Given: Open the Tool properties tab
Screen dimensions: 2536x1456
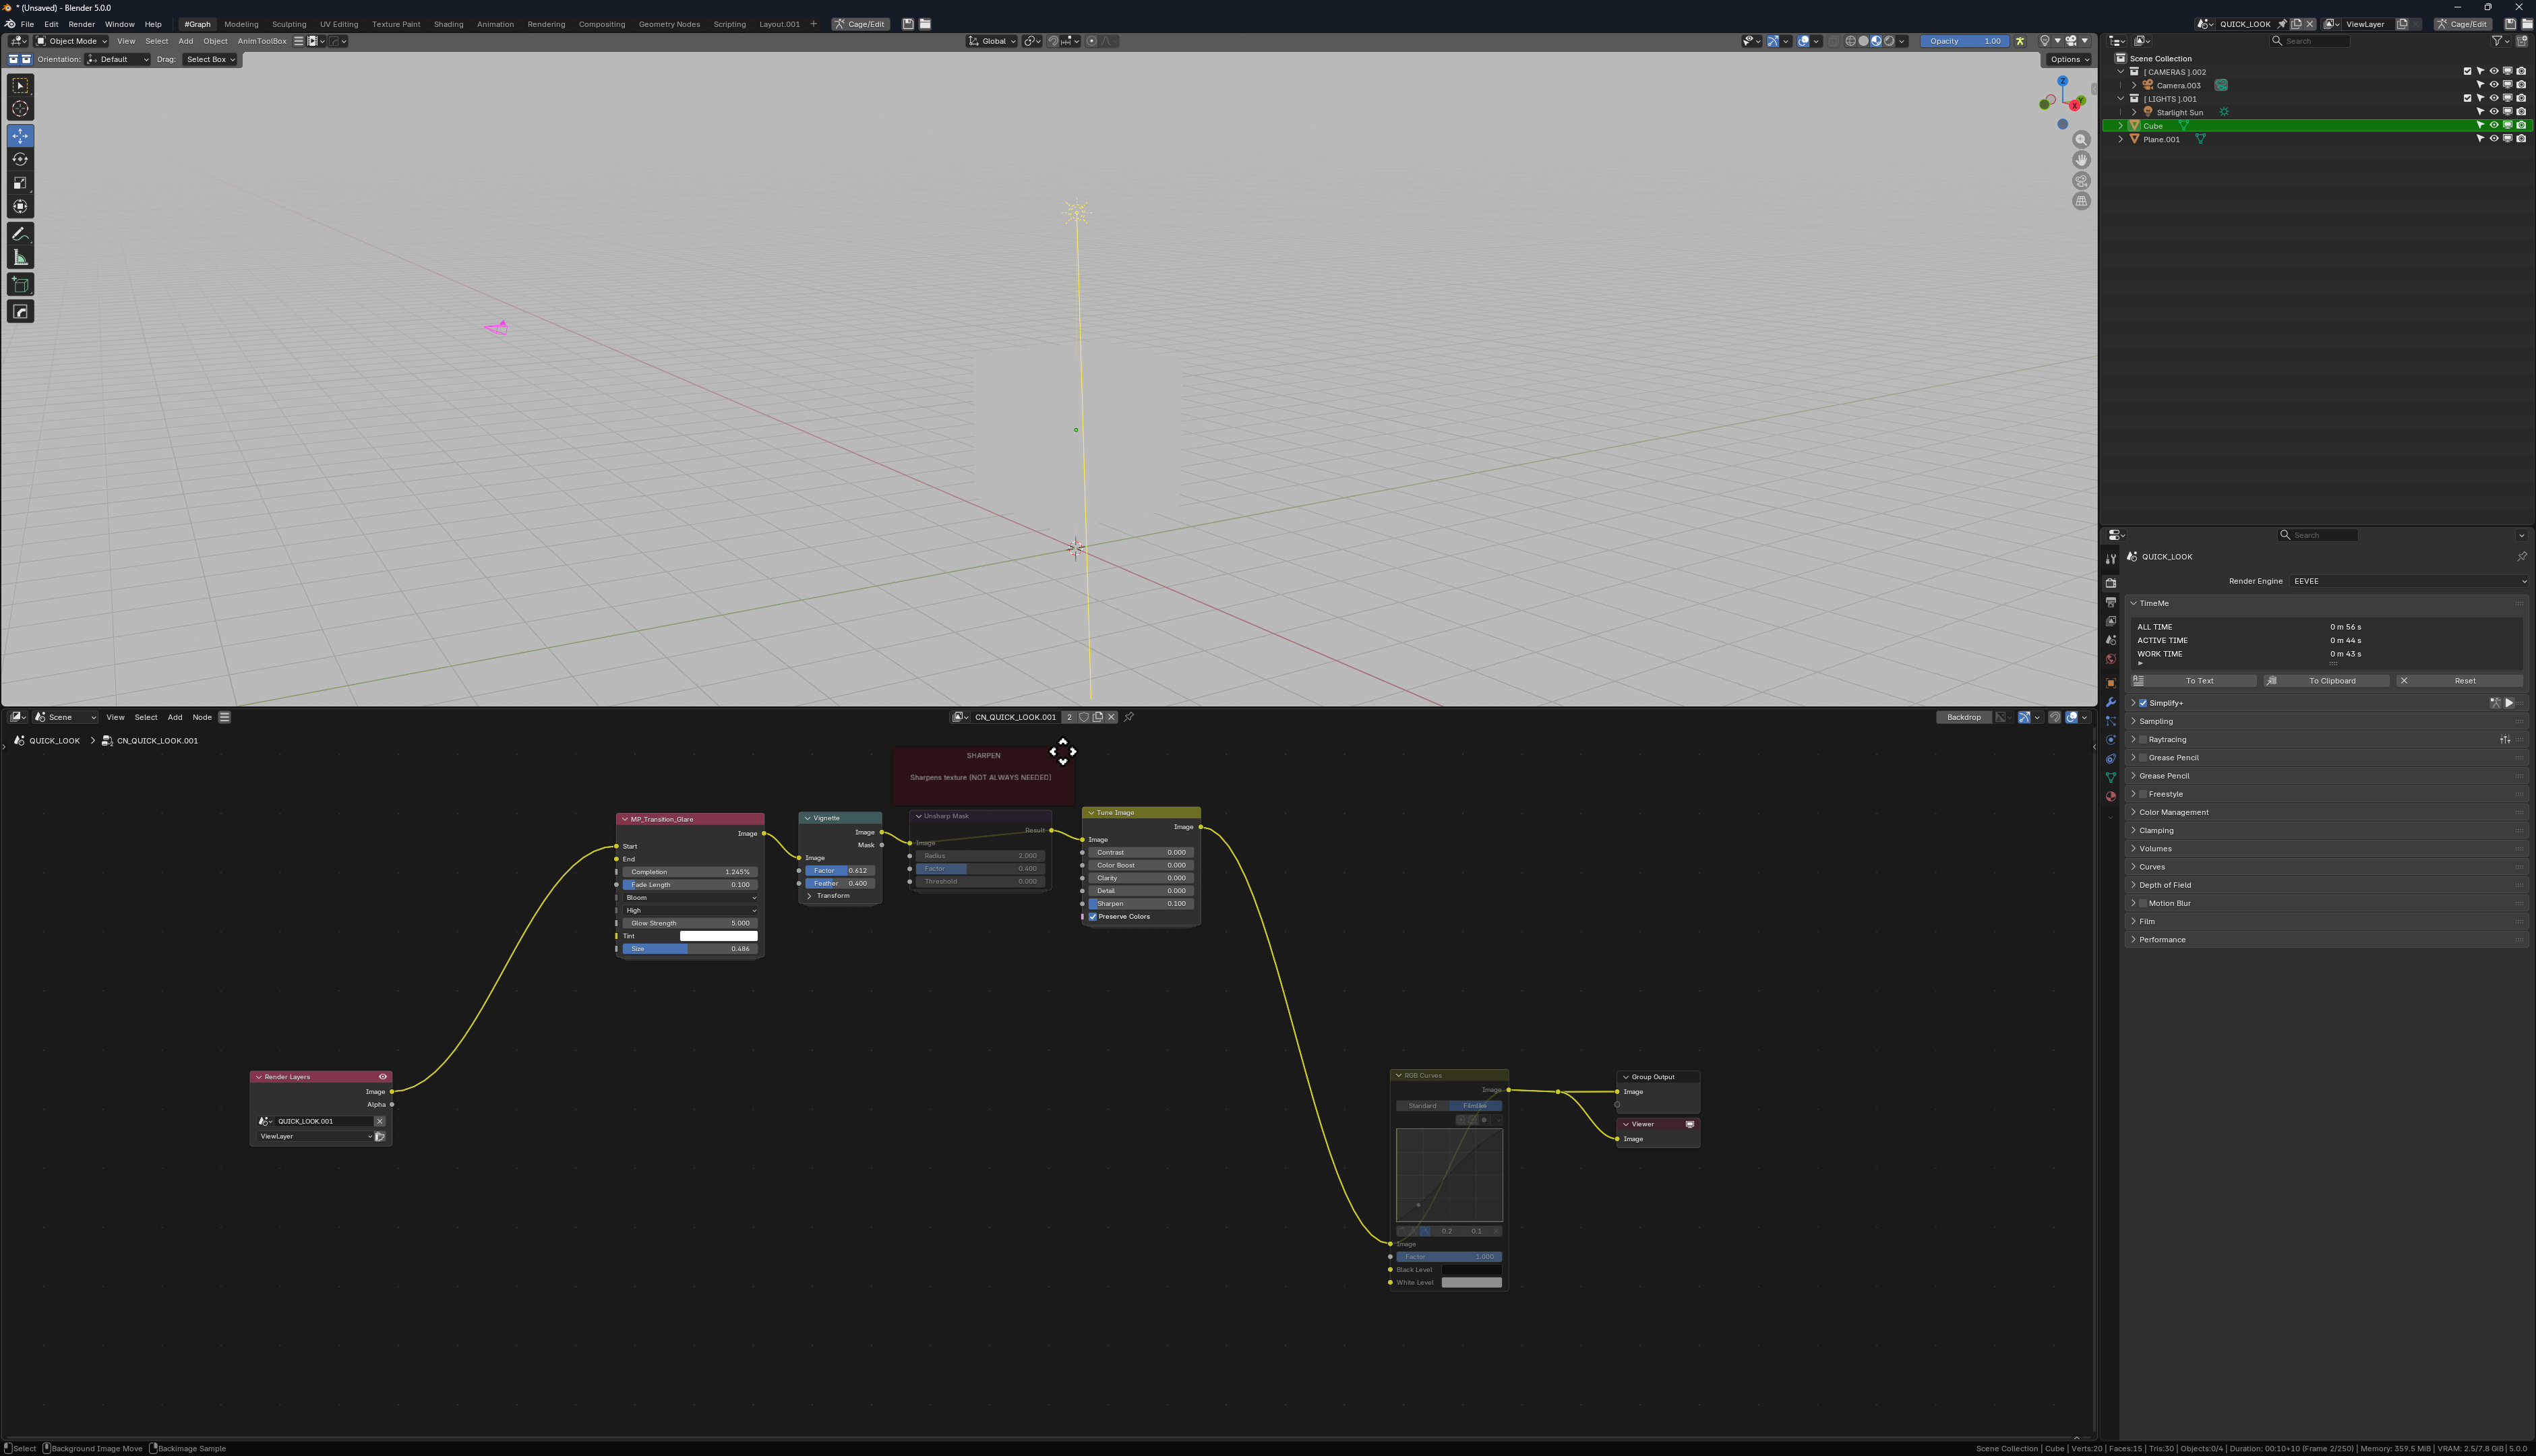Looking at the screenshot, I should click(x=2110, y=559).
